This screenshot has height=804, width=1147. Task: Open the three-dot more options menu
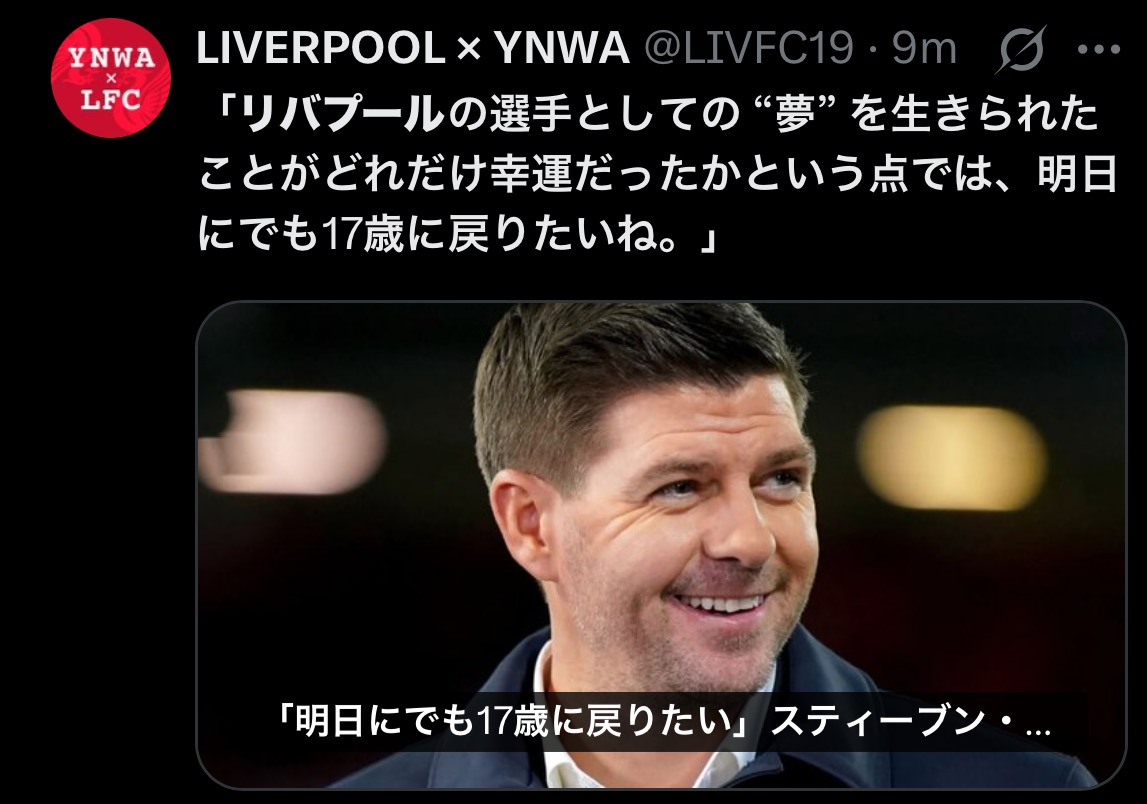(x=1099, y=50)
